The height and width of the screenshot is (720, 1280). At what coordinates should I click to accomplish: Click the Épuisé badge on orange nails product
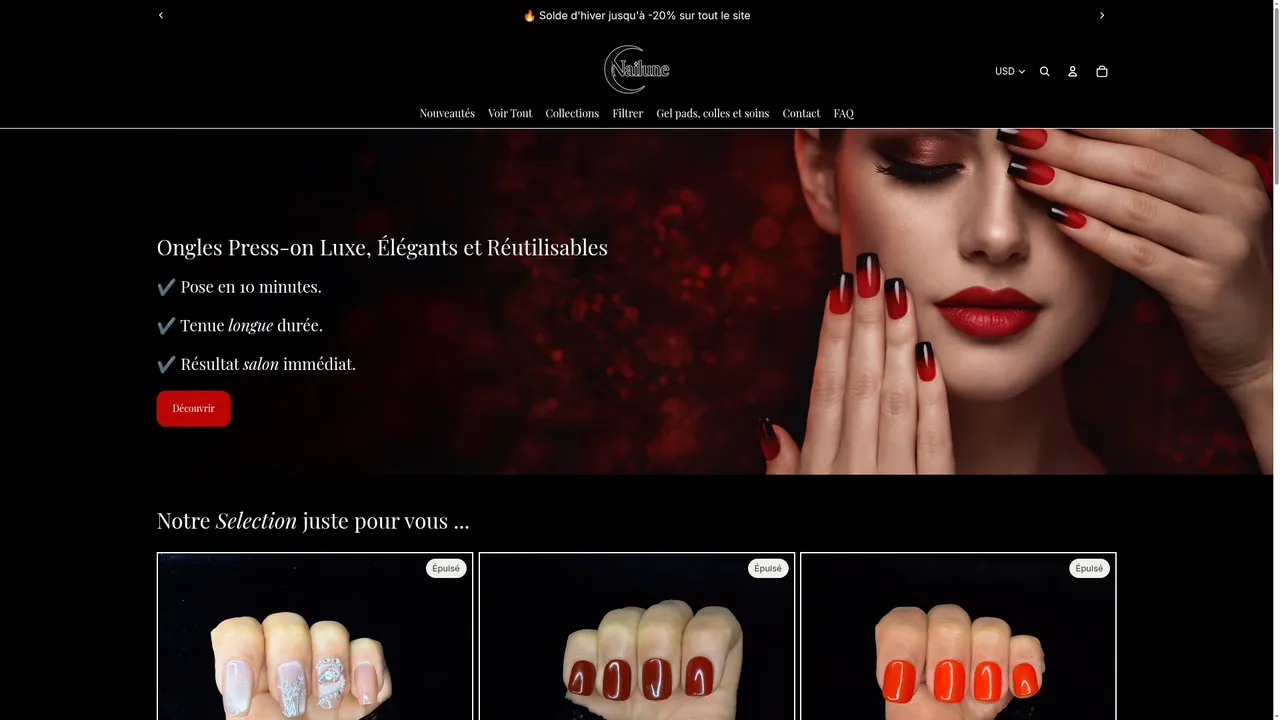tap(1089, 568)
